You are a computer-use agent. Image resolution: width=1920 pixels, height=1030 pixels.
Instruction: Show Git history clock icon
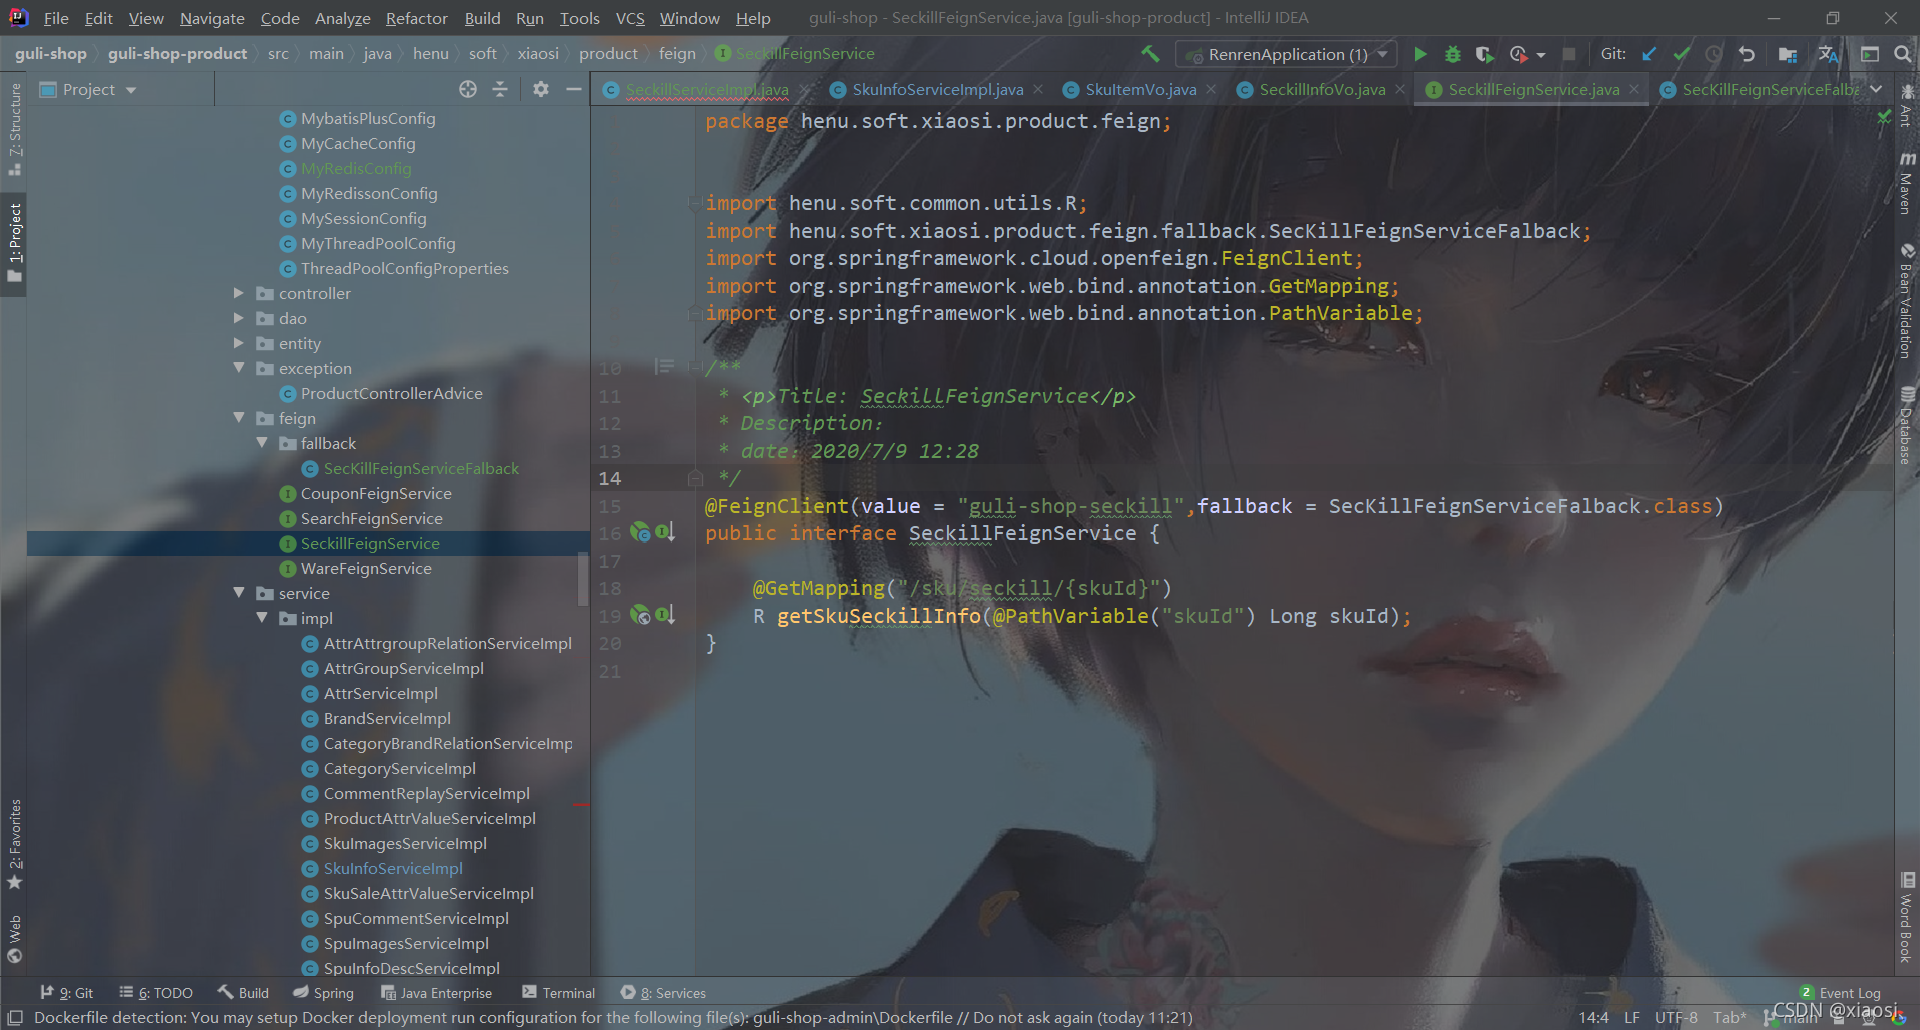click(1714, 54)
